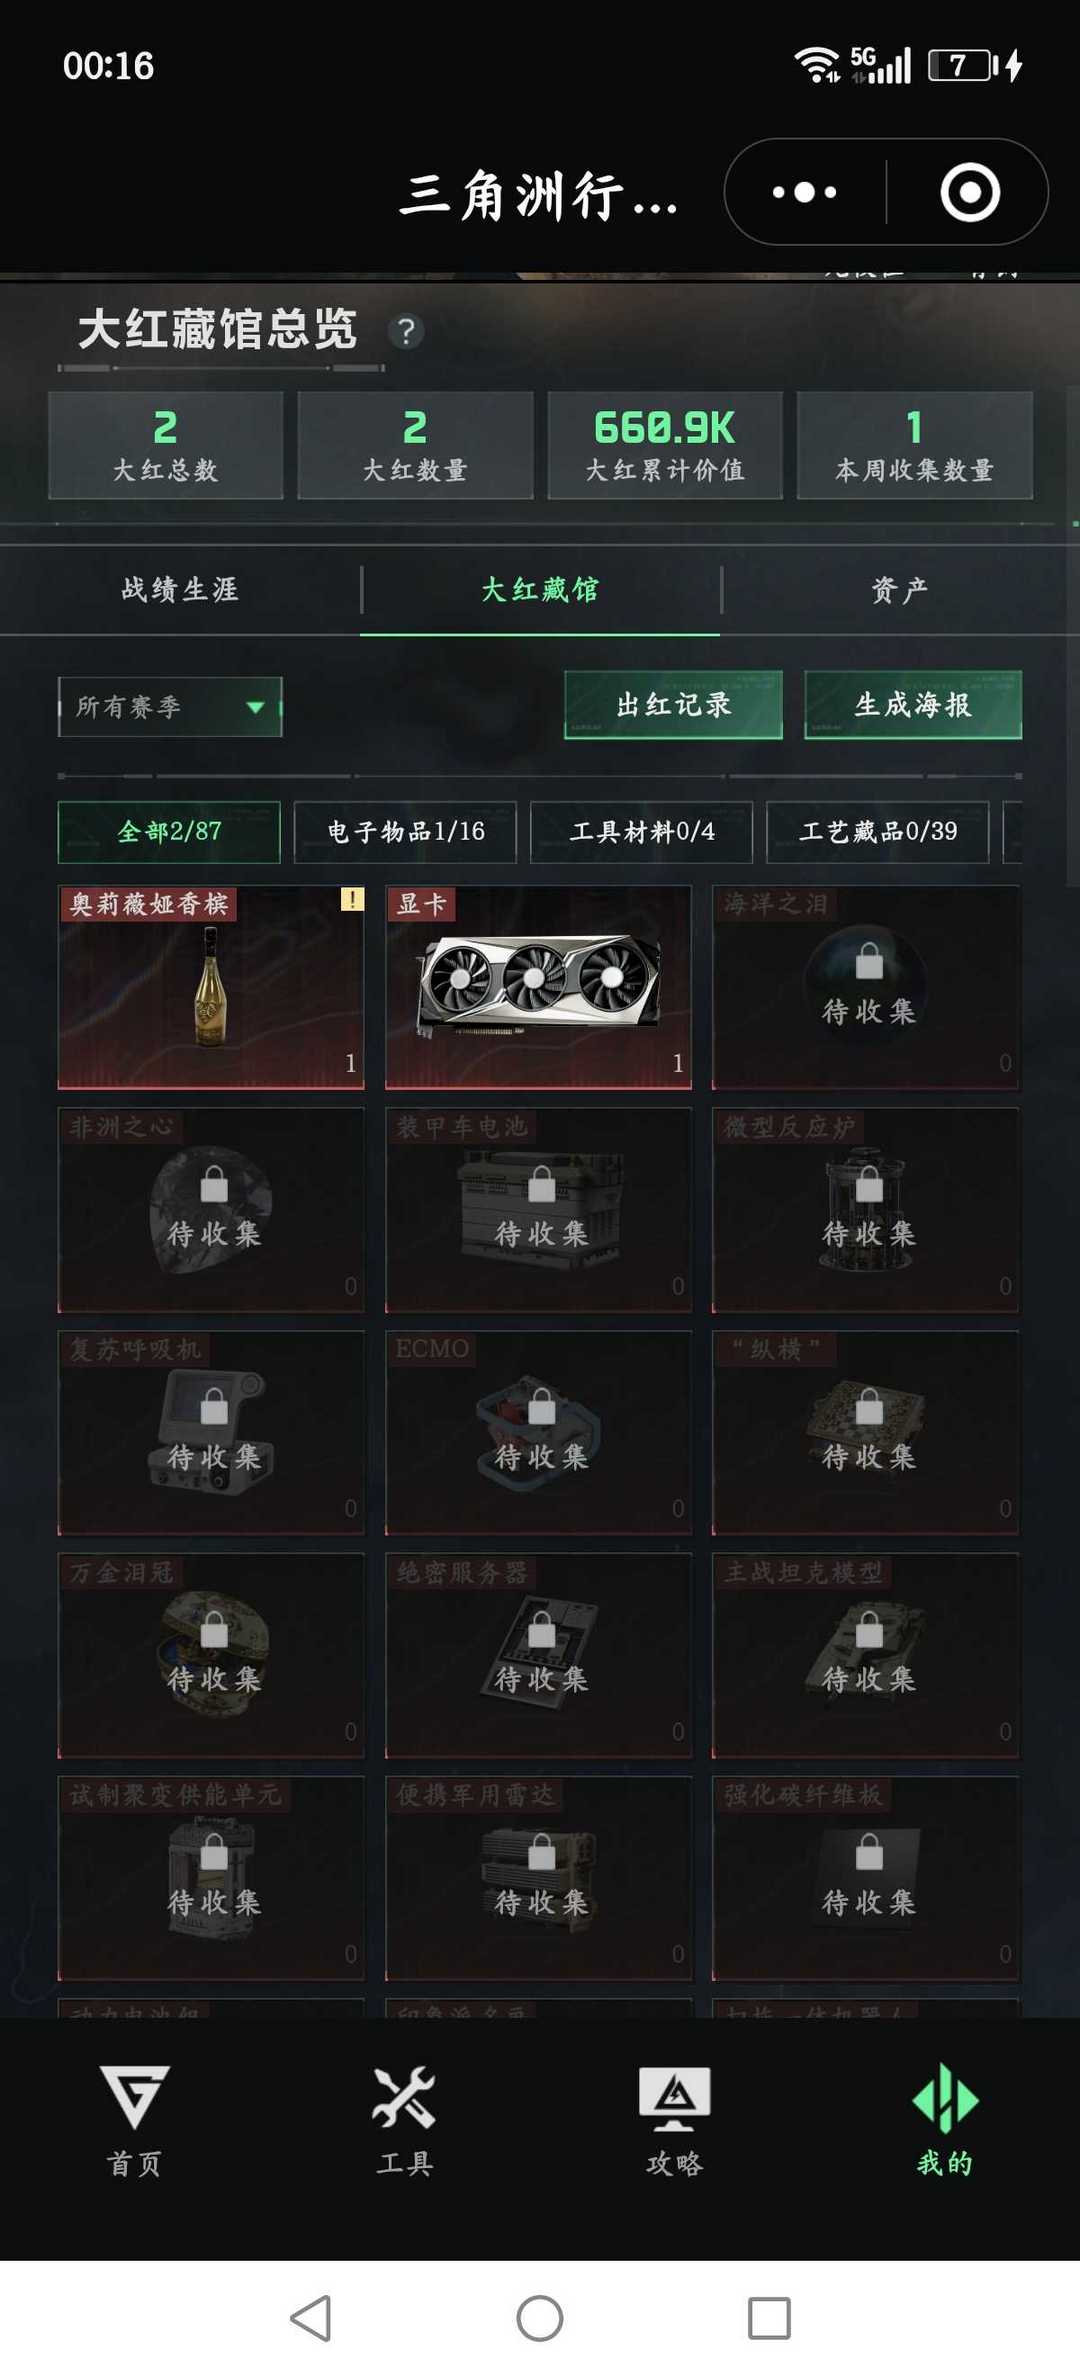
Task: Close mini program with the circle target icon
Action: (970, 192)
